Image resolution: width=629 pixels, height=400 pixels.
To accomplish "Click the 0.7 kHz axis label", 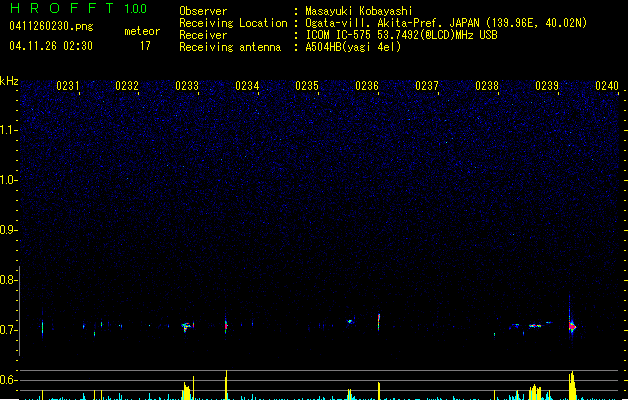I will click(9, 330).
